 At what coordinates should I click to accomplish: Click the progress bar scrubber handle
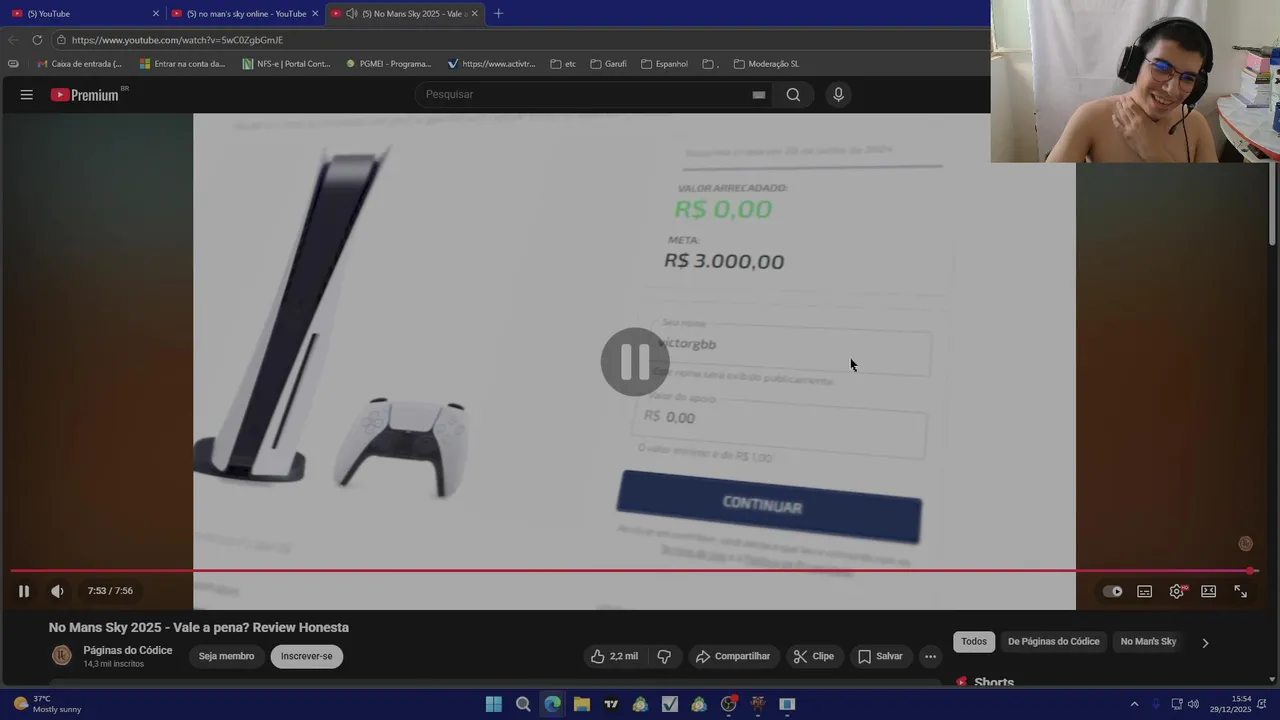pos(1250,571)
